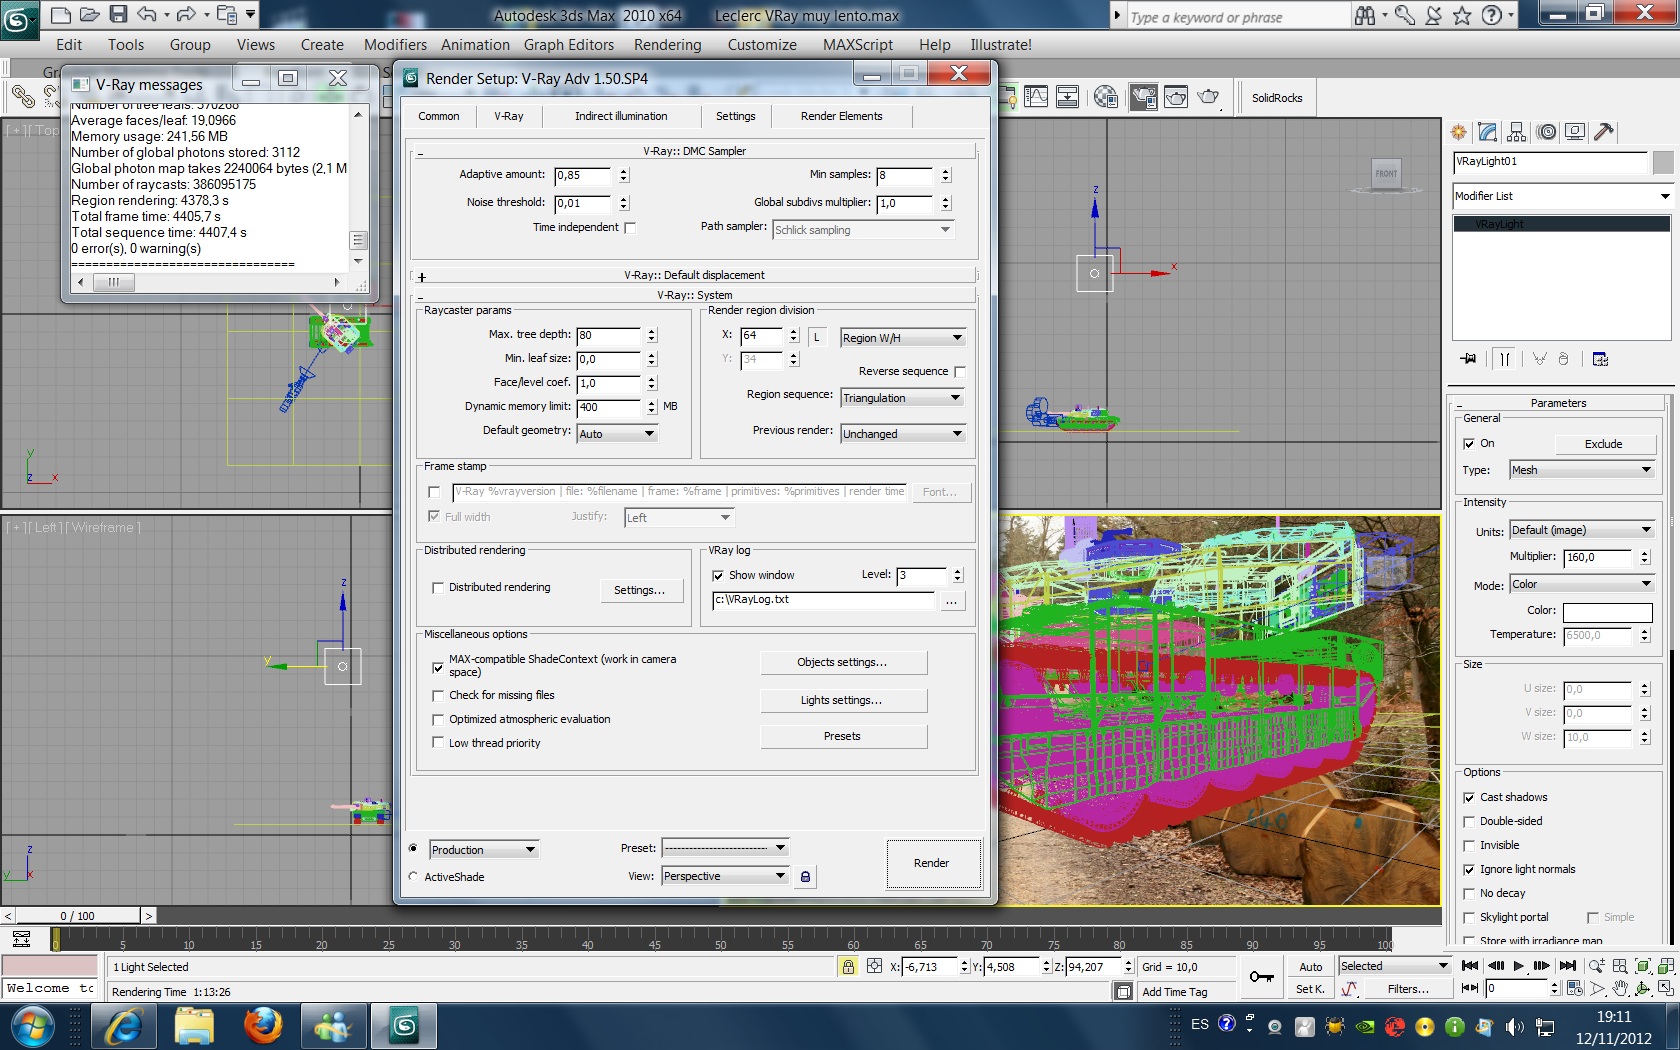Click the lock view padlock icon in Render Setup
The image size is (1680, 1050).
pyautogui.click(x=805, y=877)
